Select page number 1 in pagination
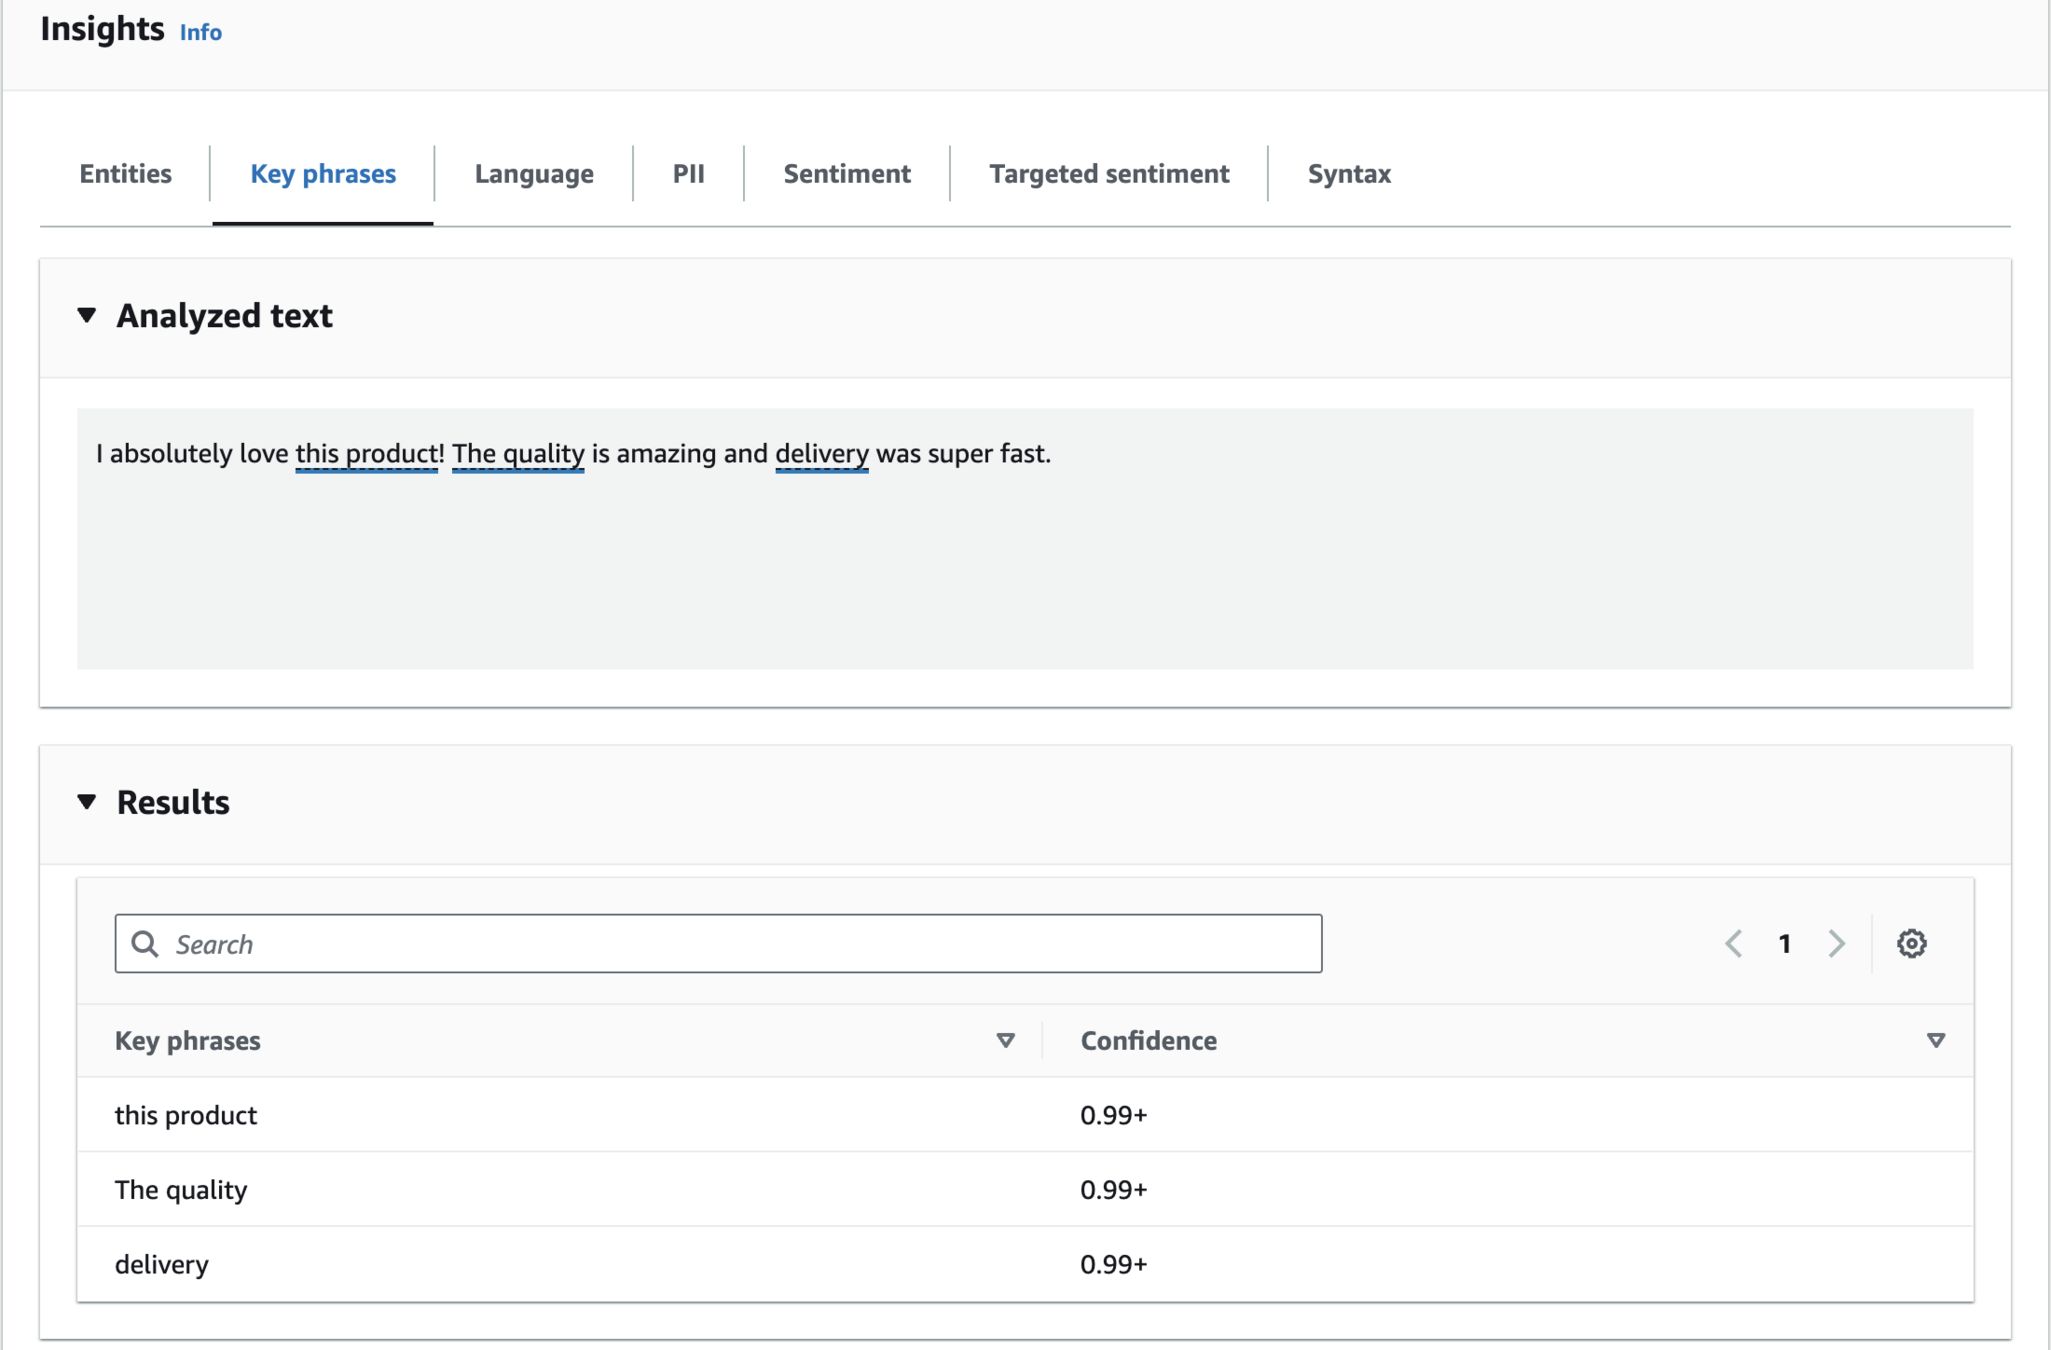 [x=1784, y=943]
